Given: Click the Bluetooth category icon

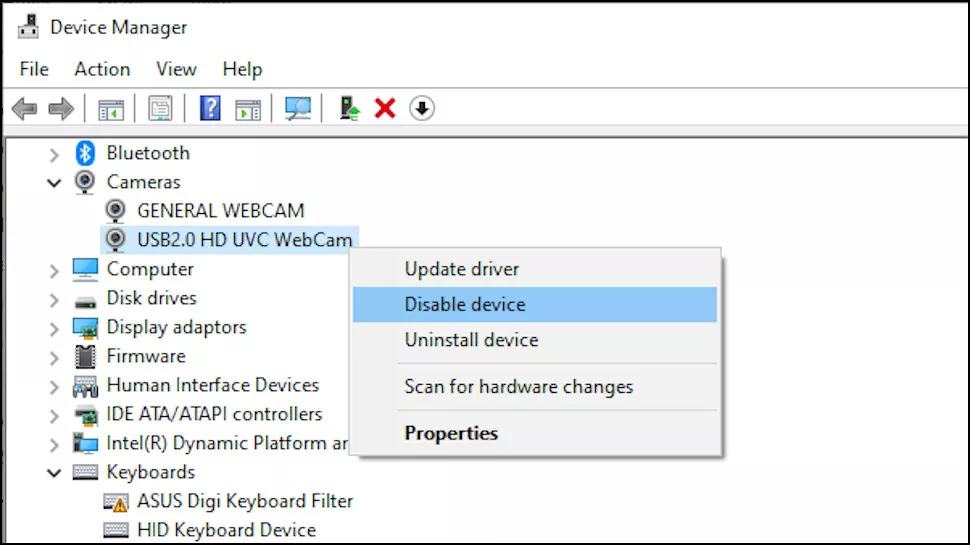Looking at the screenshot, I should tap(85, 153).
